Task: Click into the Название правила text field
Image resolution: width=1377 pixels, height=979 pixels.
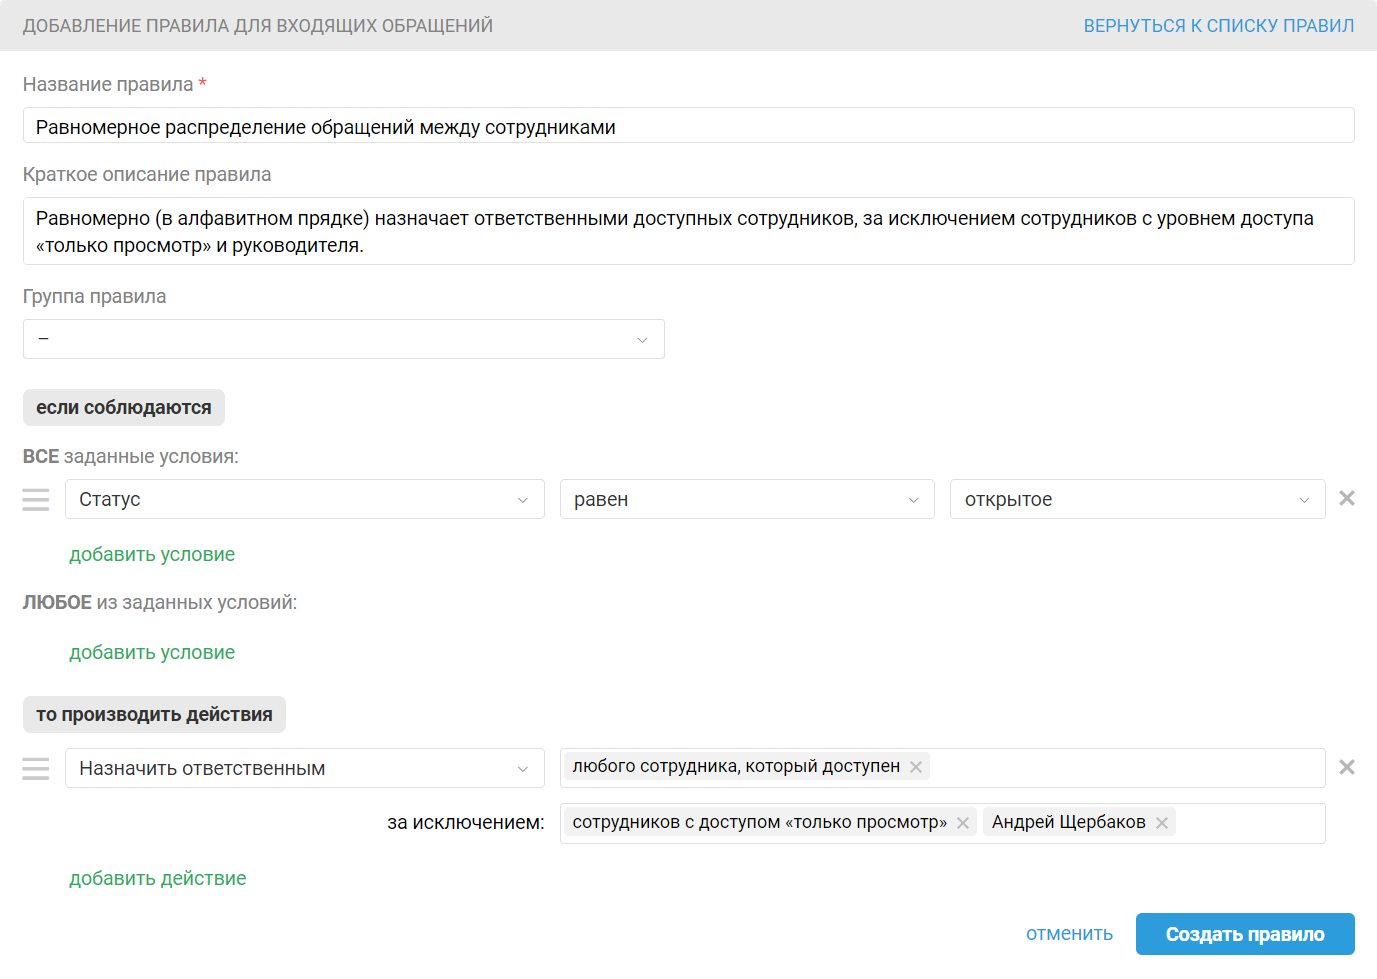Action: pyautogui.click(x=688, y=126)
